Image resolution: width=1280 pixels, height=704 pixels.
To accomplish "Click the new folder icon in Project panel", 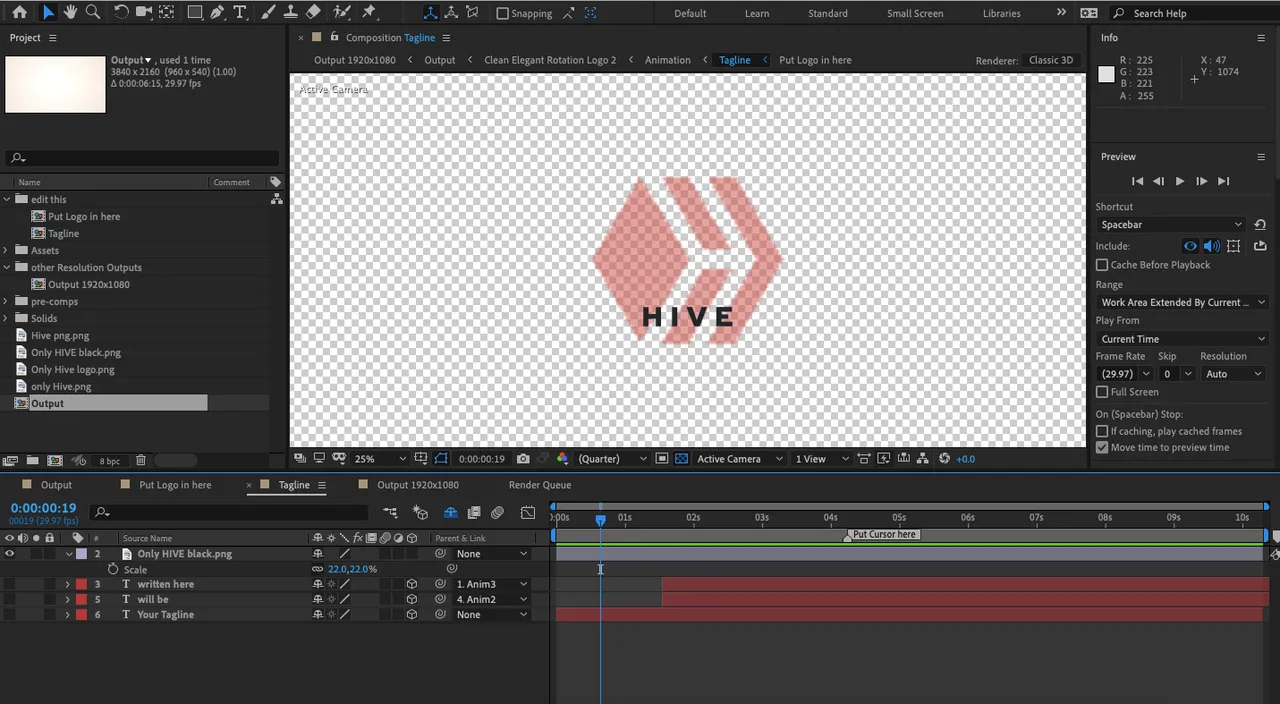I will tap(32, 461).
